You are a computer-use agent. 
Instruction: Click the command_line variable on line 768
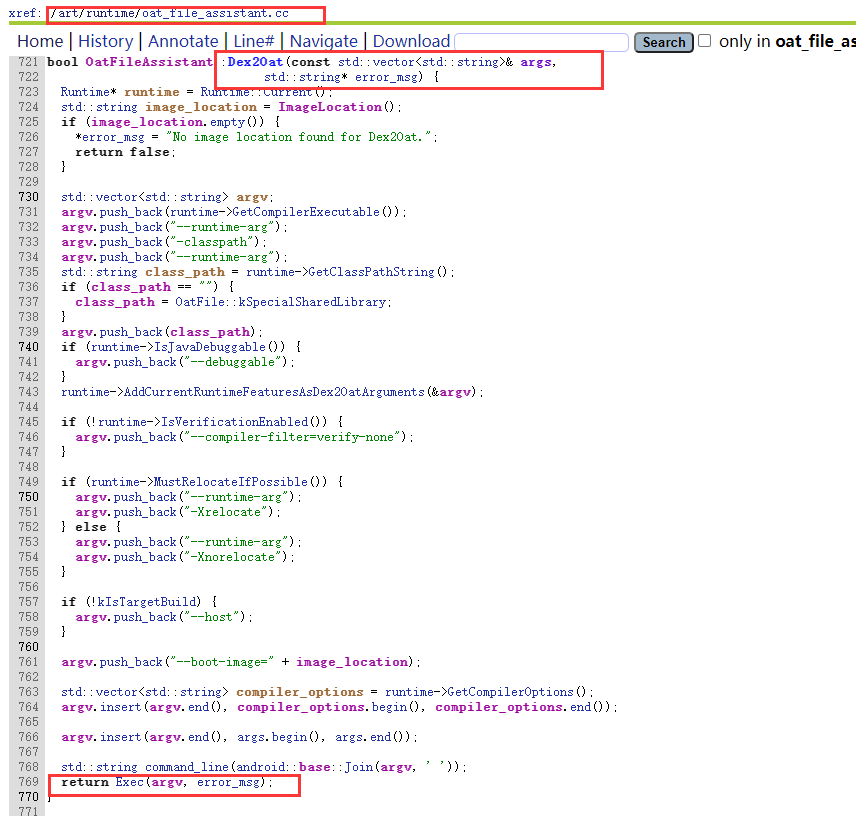click(x=187, y=767)
